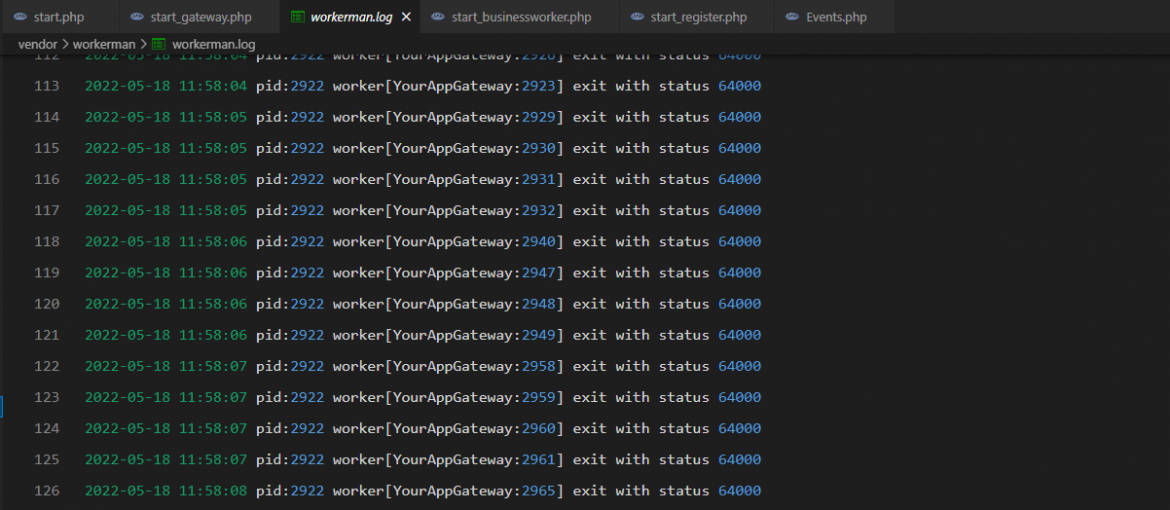The image size is (1170, 510).
Task: Click line number 120 in the gutter
Action: tap(47, 304)
